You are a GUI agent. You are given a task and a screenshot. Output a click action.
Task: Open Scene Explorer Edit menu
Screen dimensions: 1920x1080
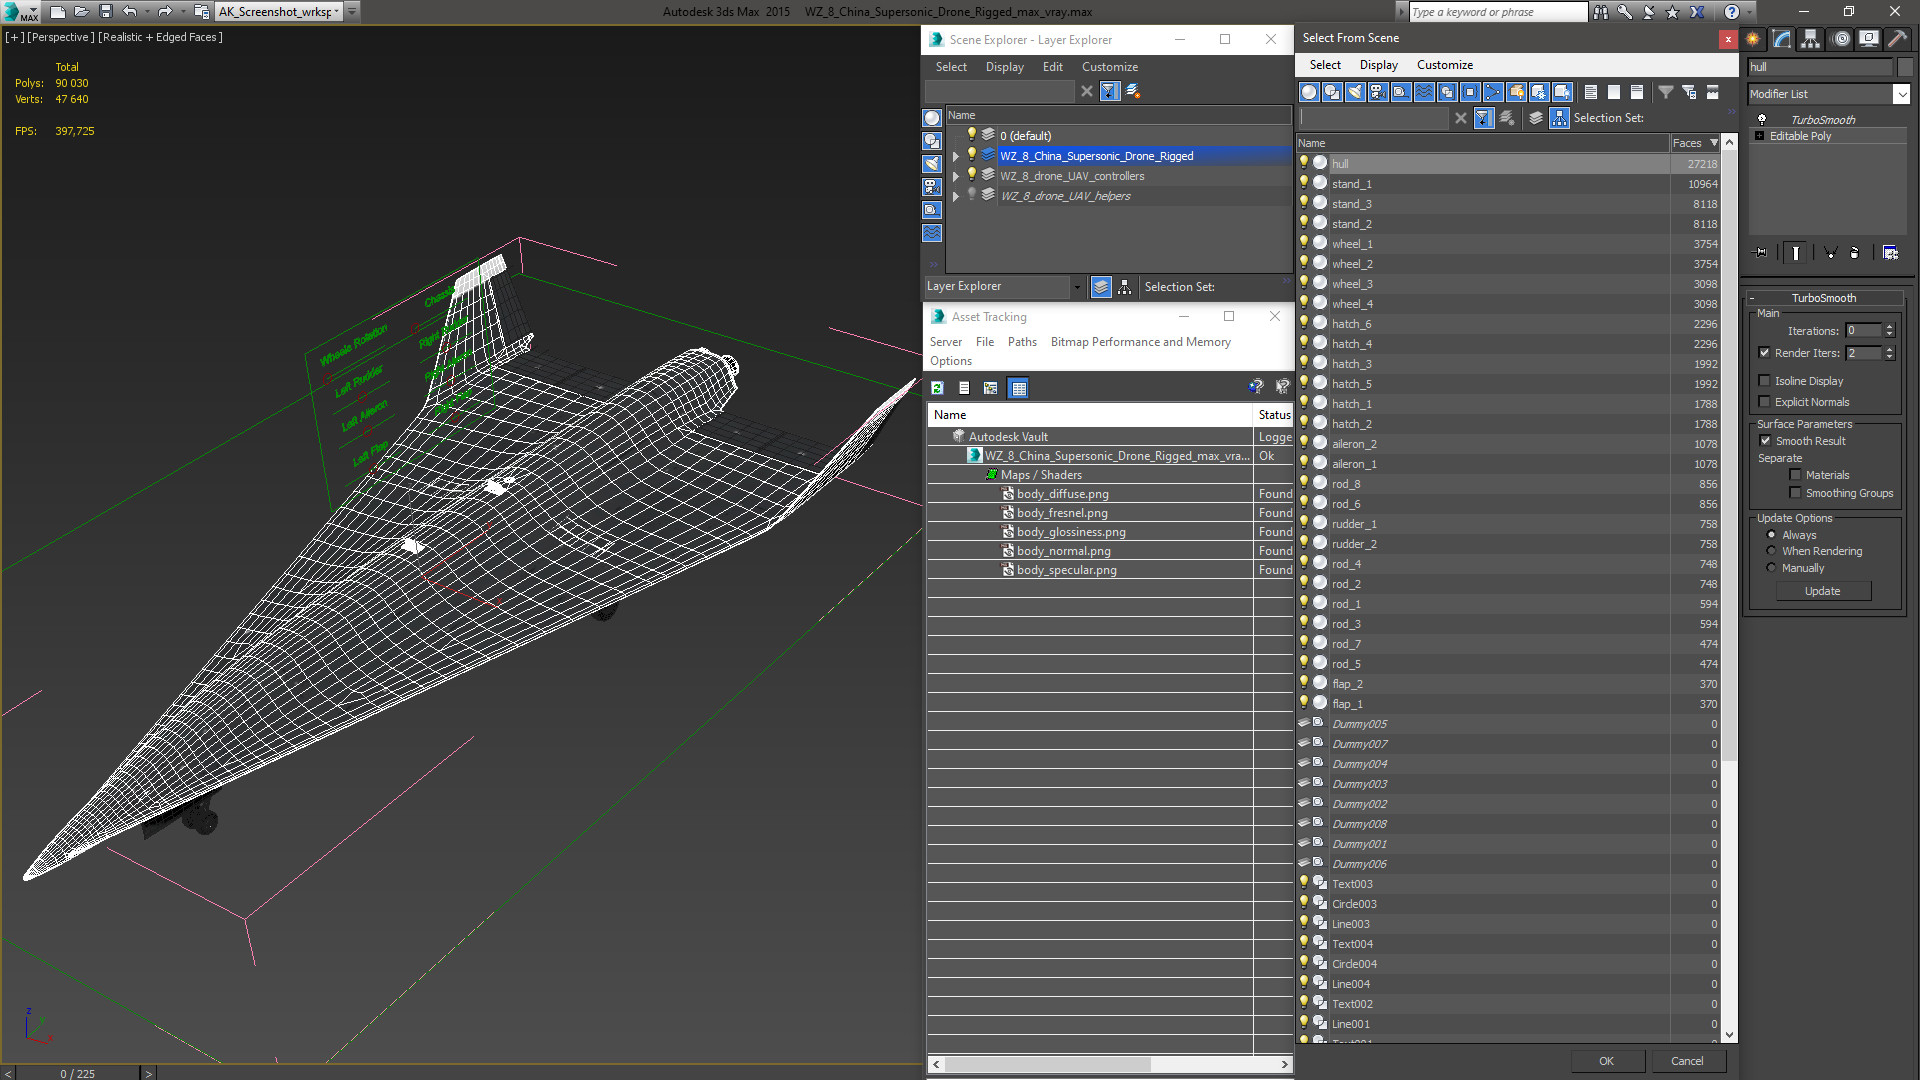[x=1052, y=67]
